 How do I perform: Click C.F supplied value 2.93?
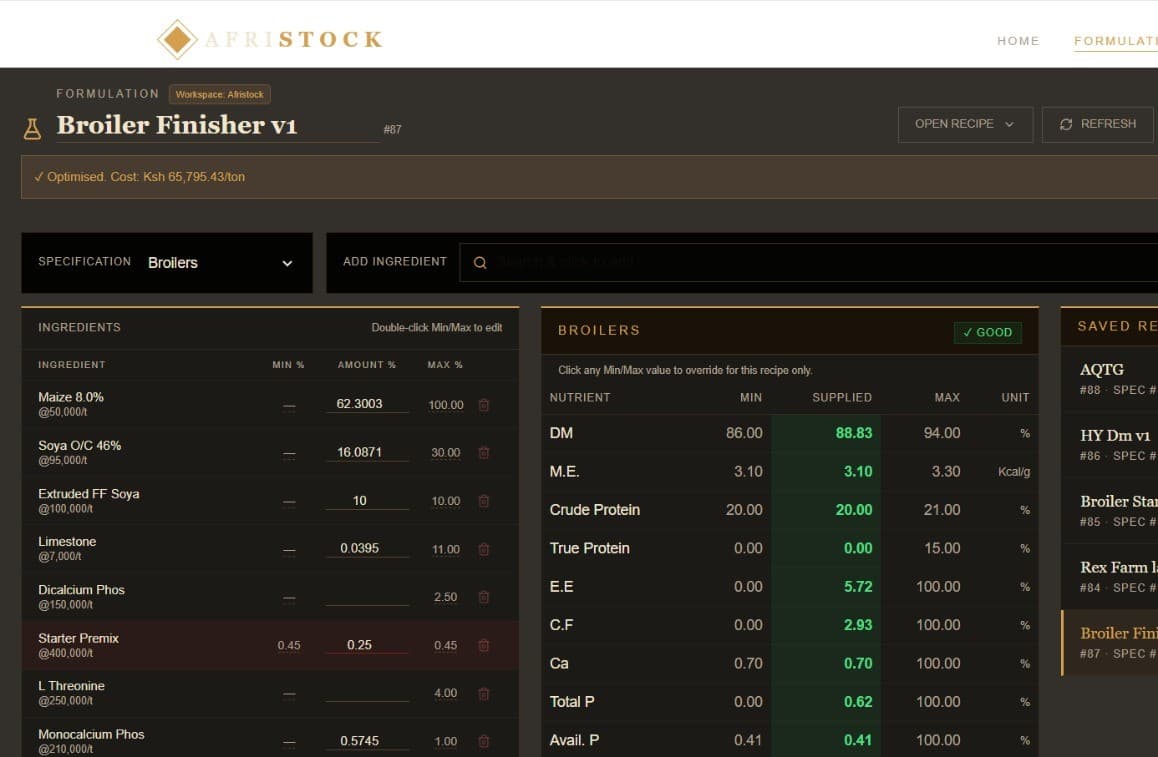click(x=858, y=625)
